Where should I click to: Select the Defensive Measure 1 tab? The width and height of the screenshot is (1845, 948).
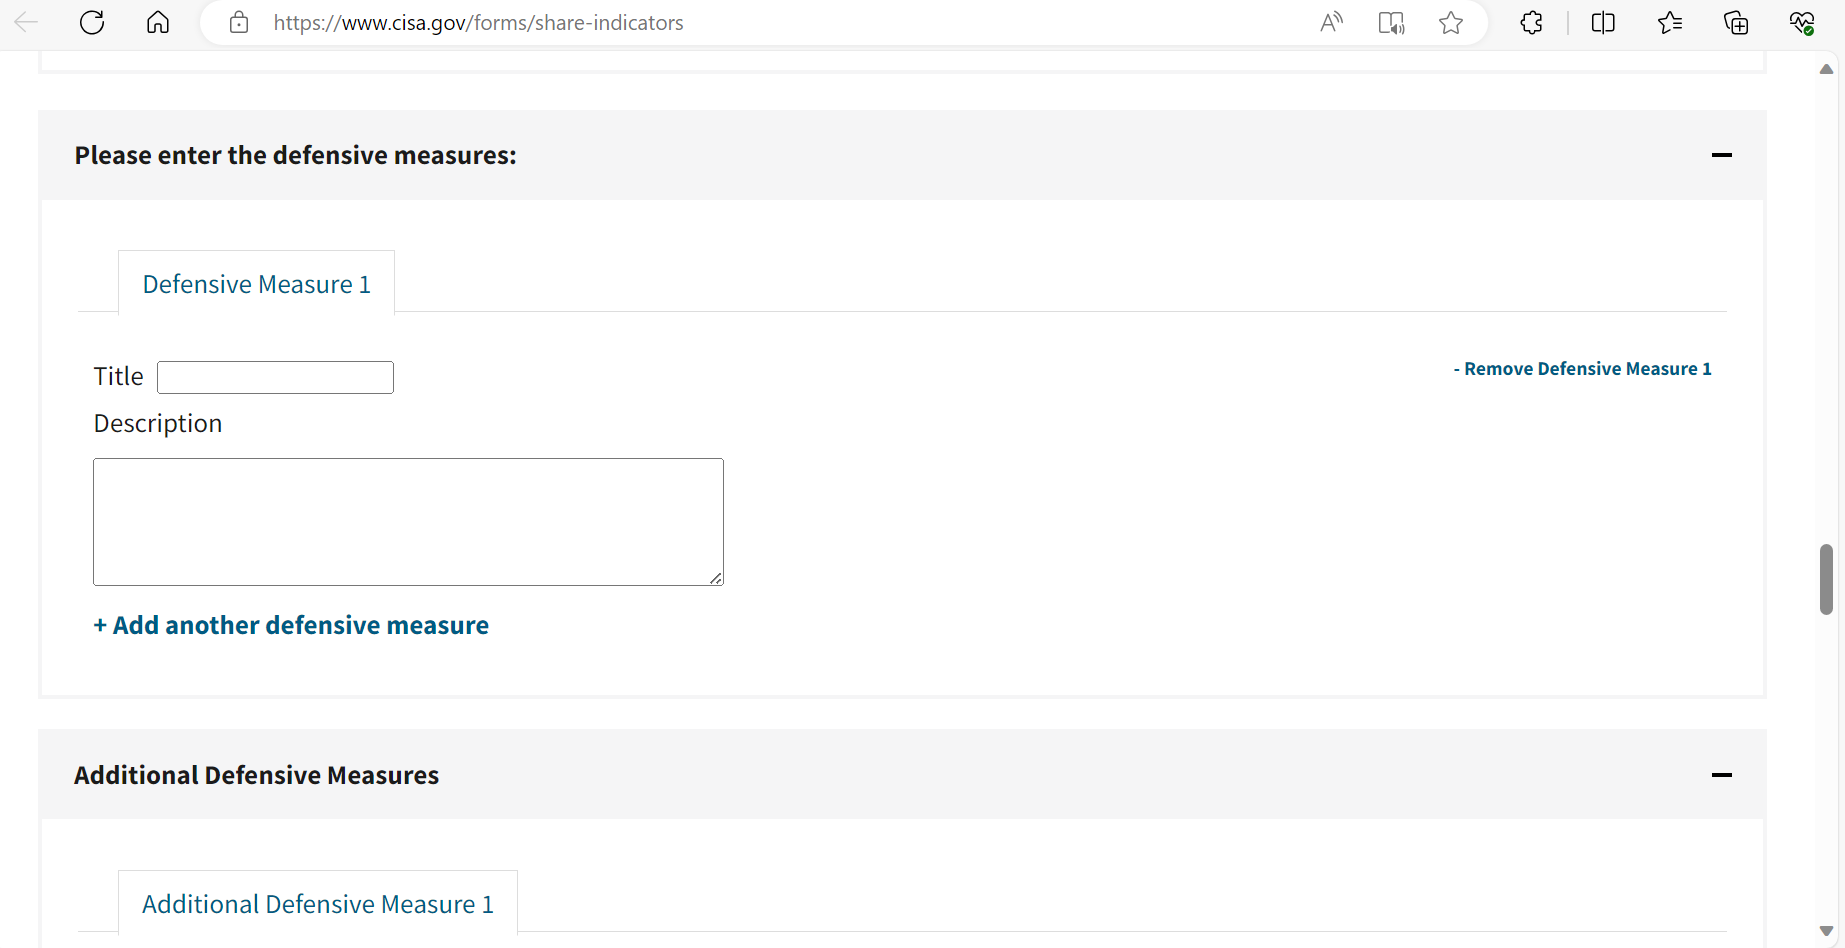click(x=256, y=284)
